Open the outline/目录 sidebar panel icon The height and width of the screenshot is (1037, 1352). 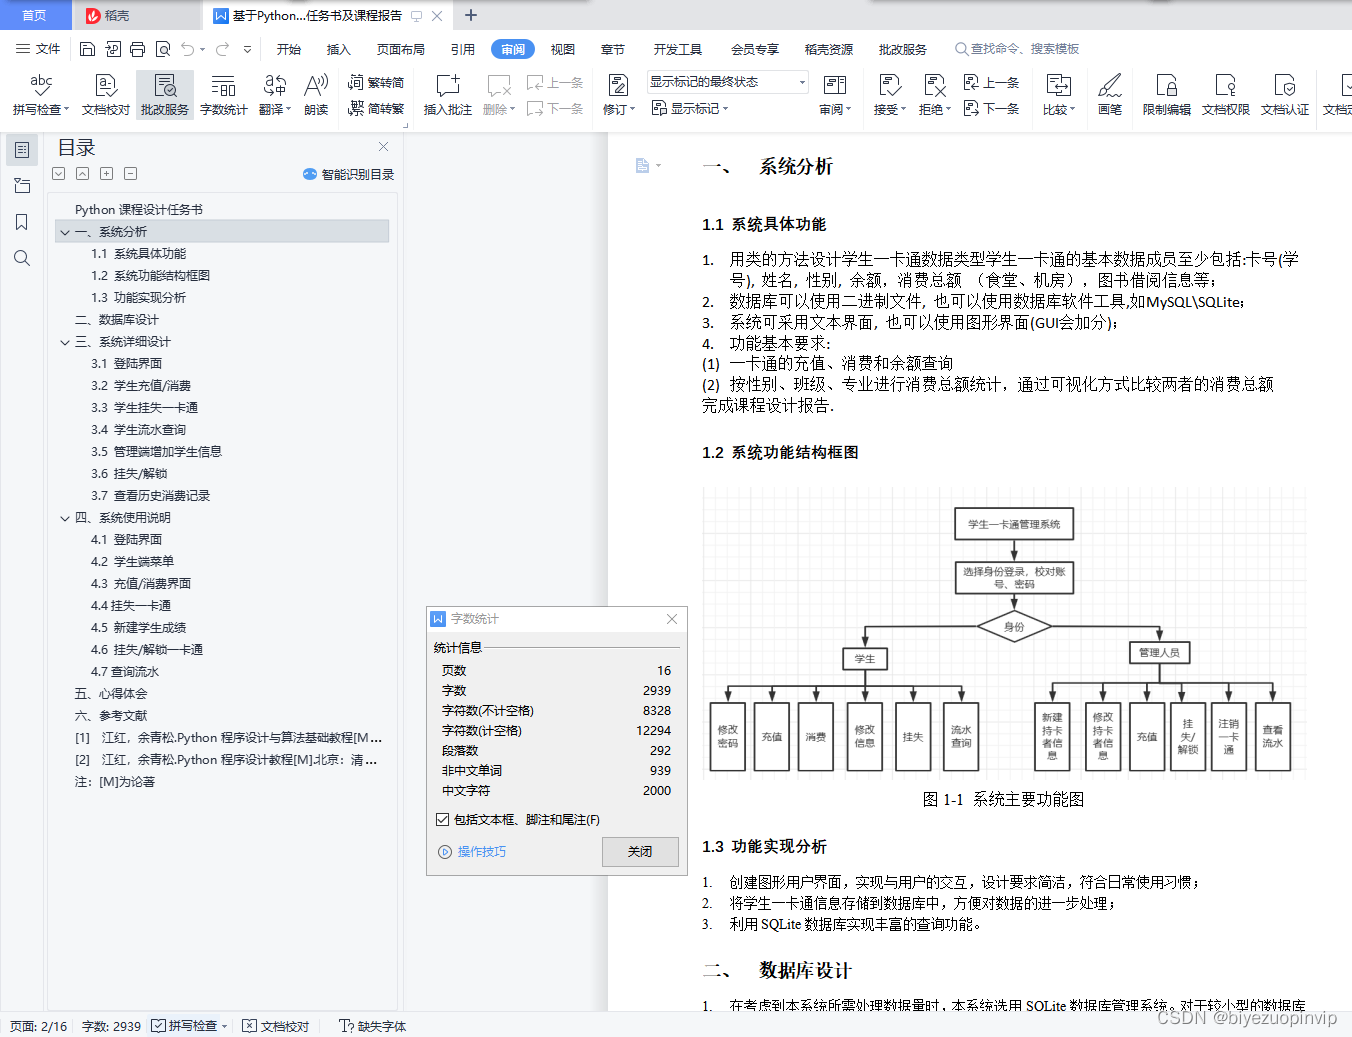point(22,150)
